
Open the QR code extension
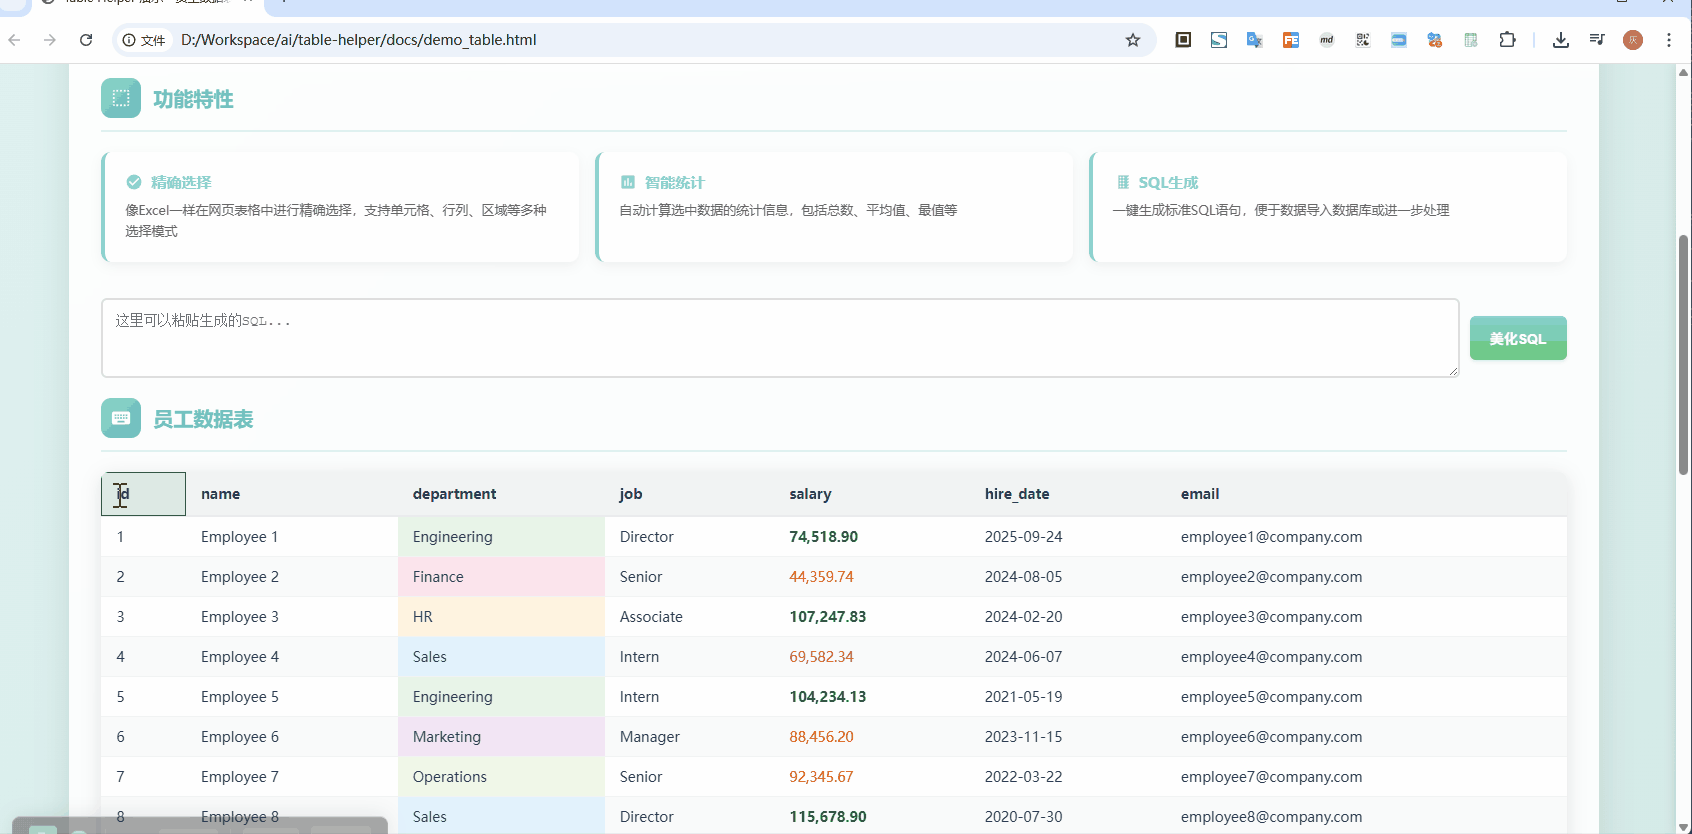click(x=1363, y=40)
